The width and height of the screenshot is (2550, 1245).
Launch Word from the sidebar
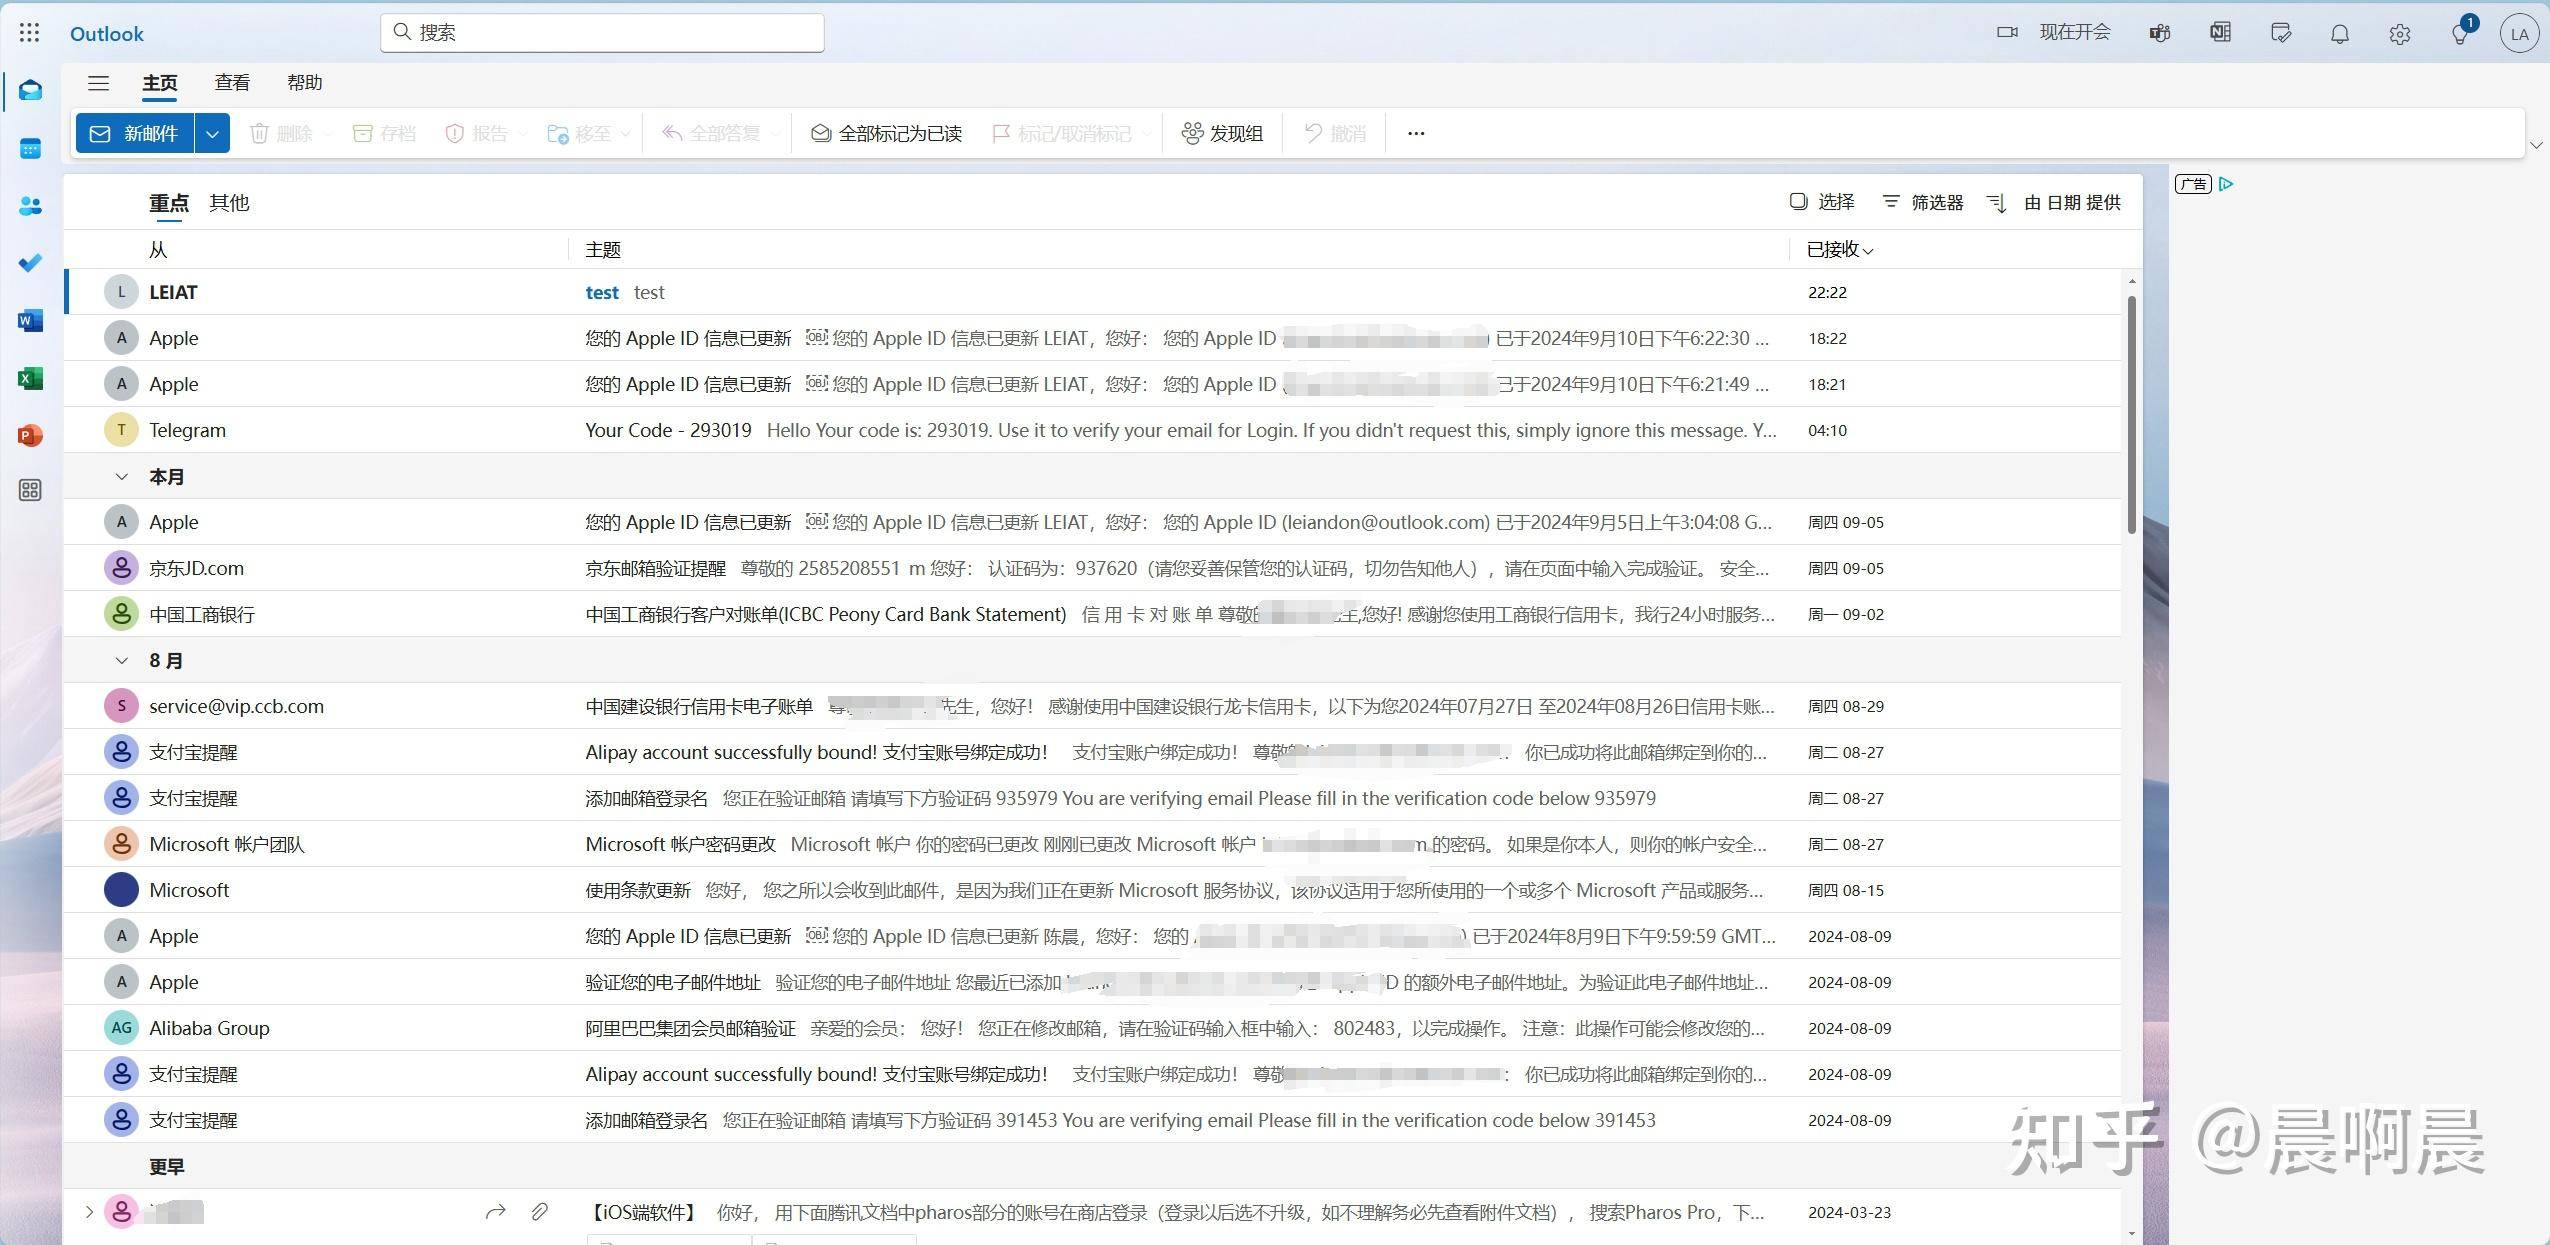(30, 320)
